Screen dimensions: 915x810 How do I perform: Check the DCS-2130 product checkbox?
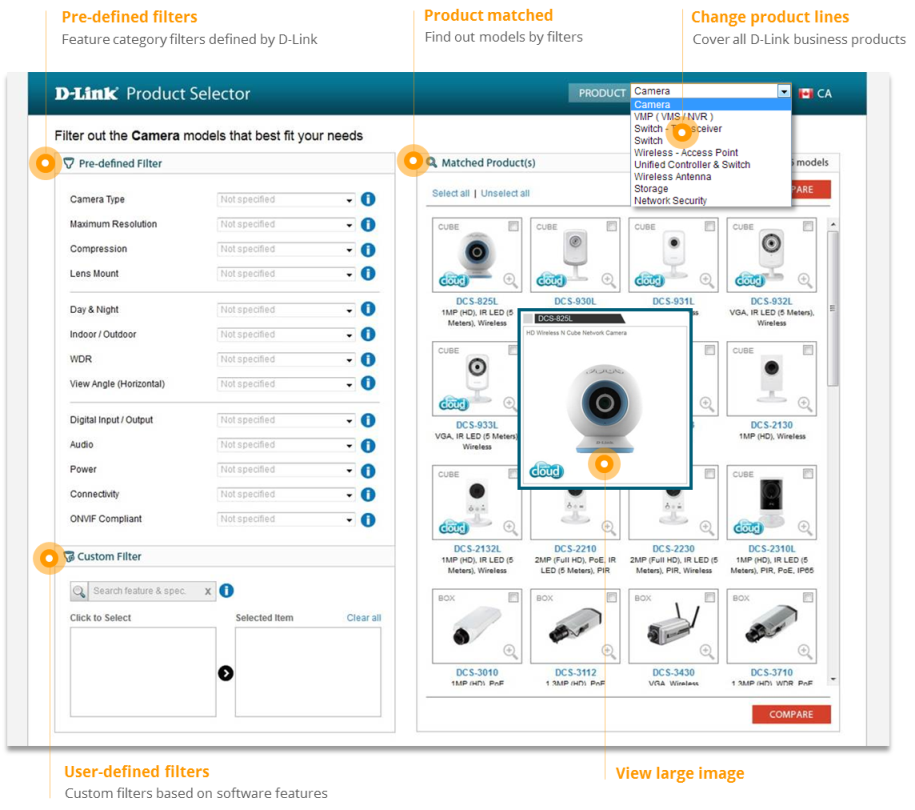click(x=808, y=350)
